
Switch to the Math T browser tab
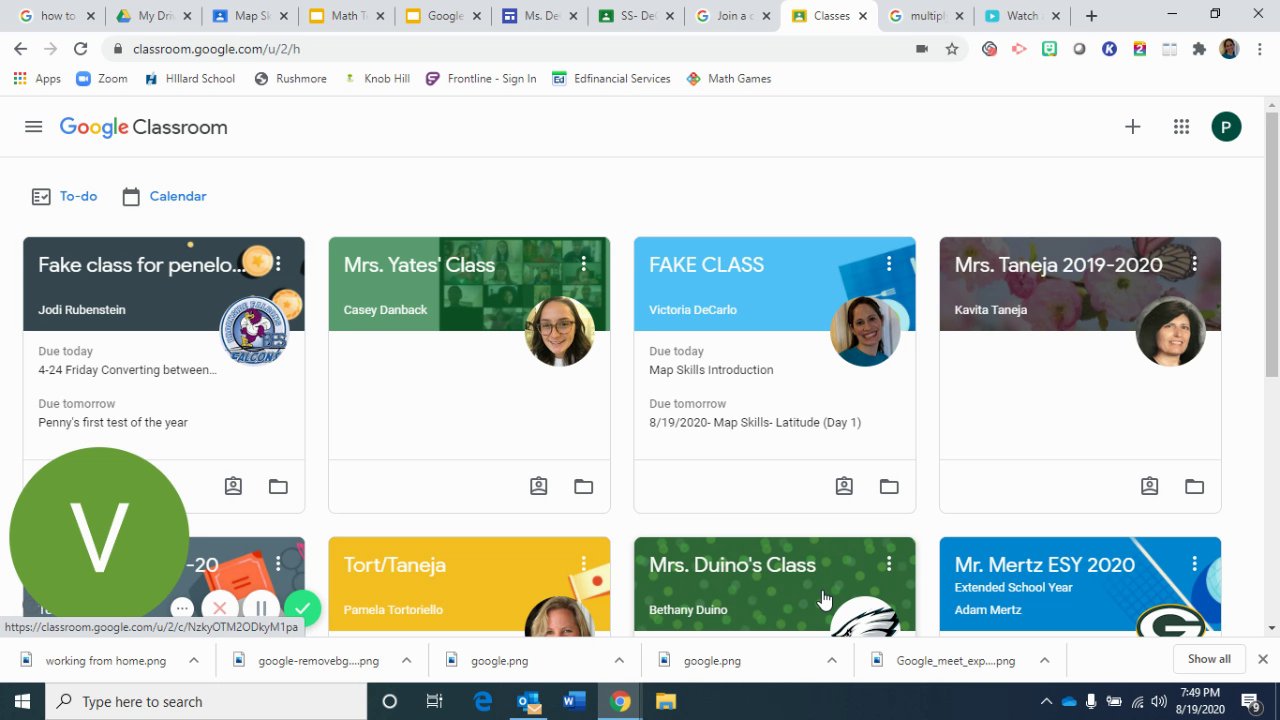click(x=346, y=16)
